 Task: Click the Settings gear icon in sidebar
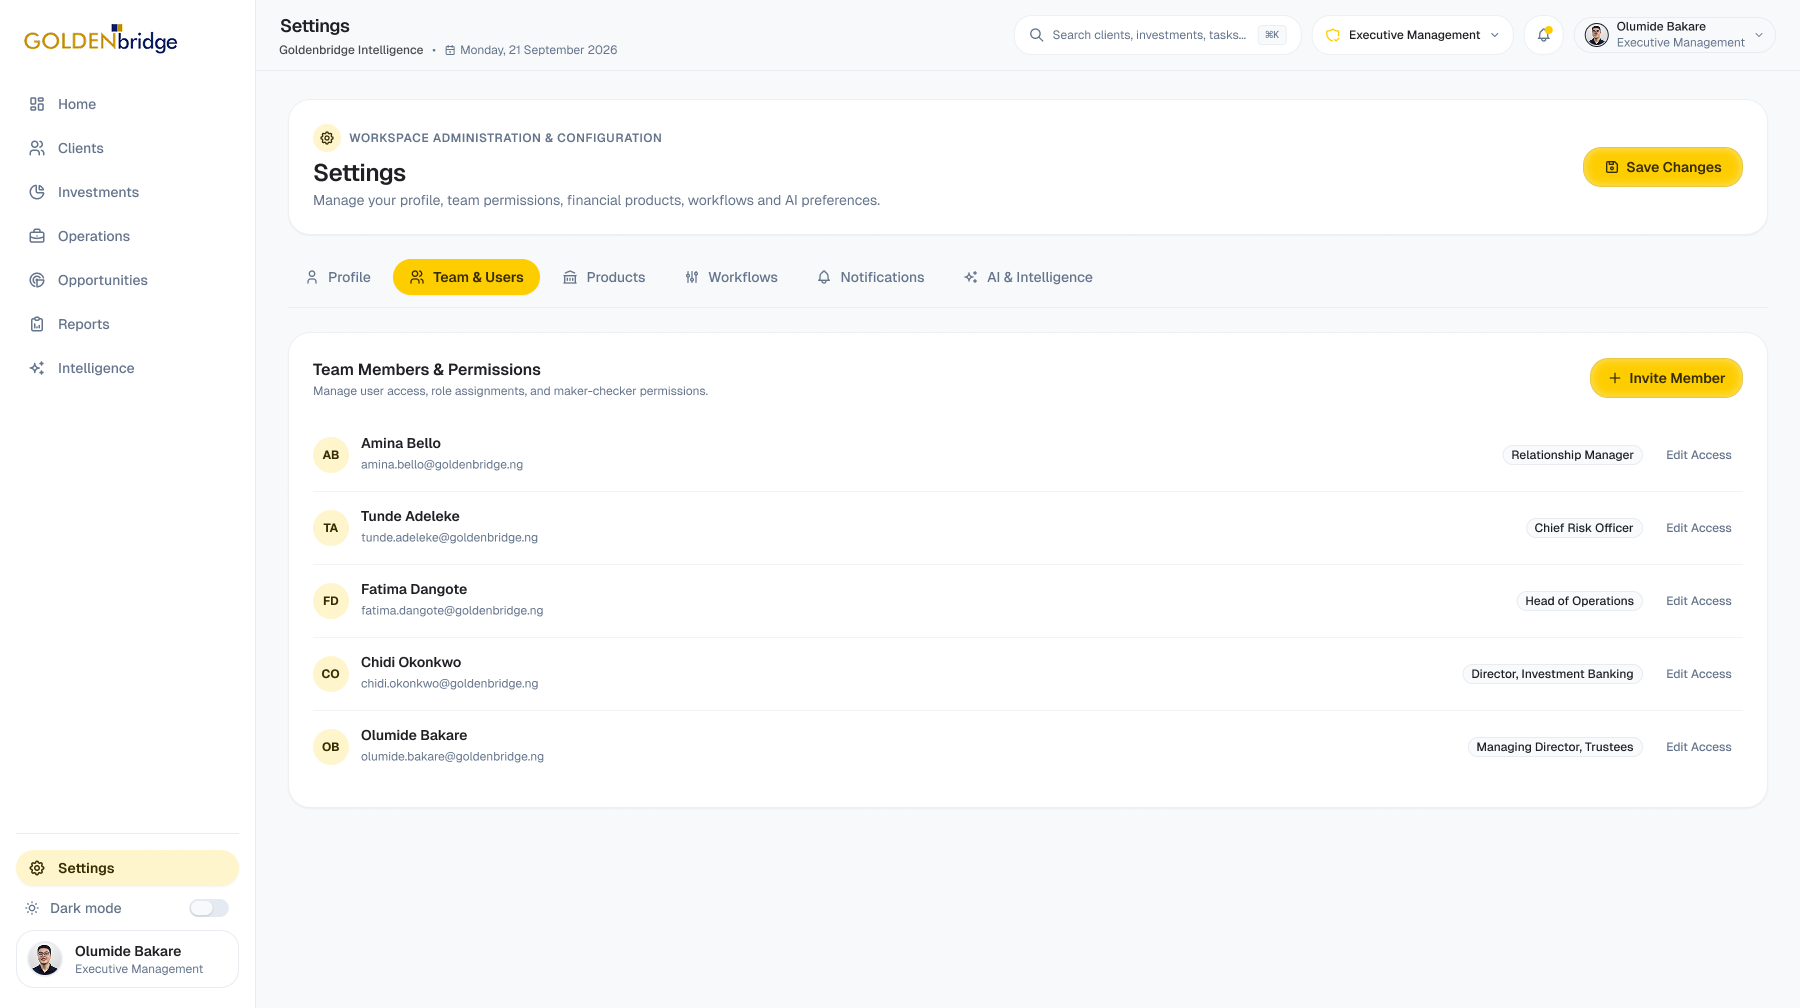click(37, 868)
